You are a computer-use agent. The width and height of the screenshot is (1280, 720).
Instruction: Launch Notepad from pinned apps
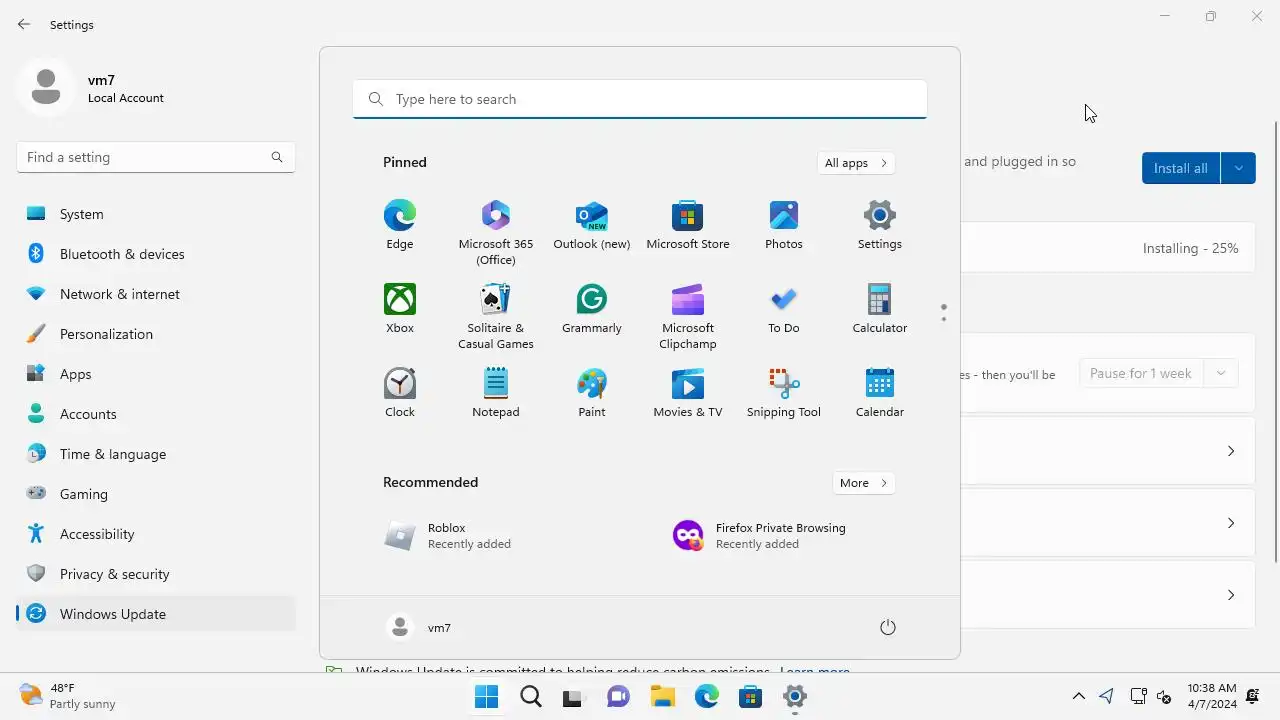[496, 394]
